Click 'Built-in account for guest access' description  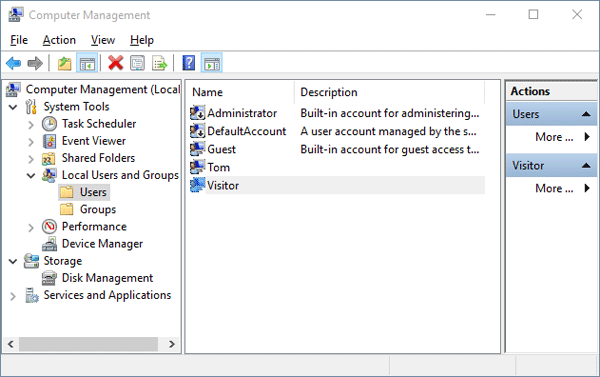point(390,149)
